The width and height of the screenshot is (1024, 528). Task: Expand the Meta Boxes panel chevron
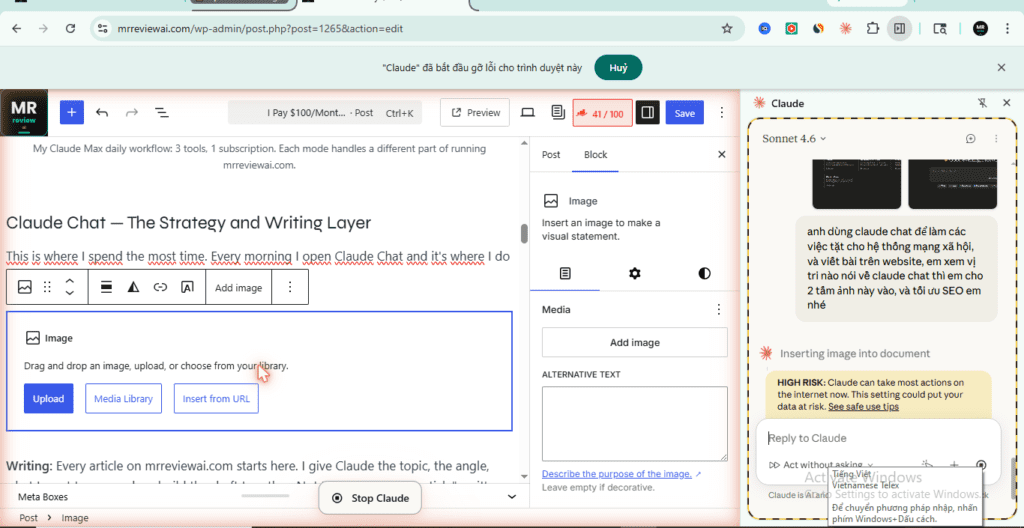click(x=511, y=497)
